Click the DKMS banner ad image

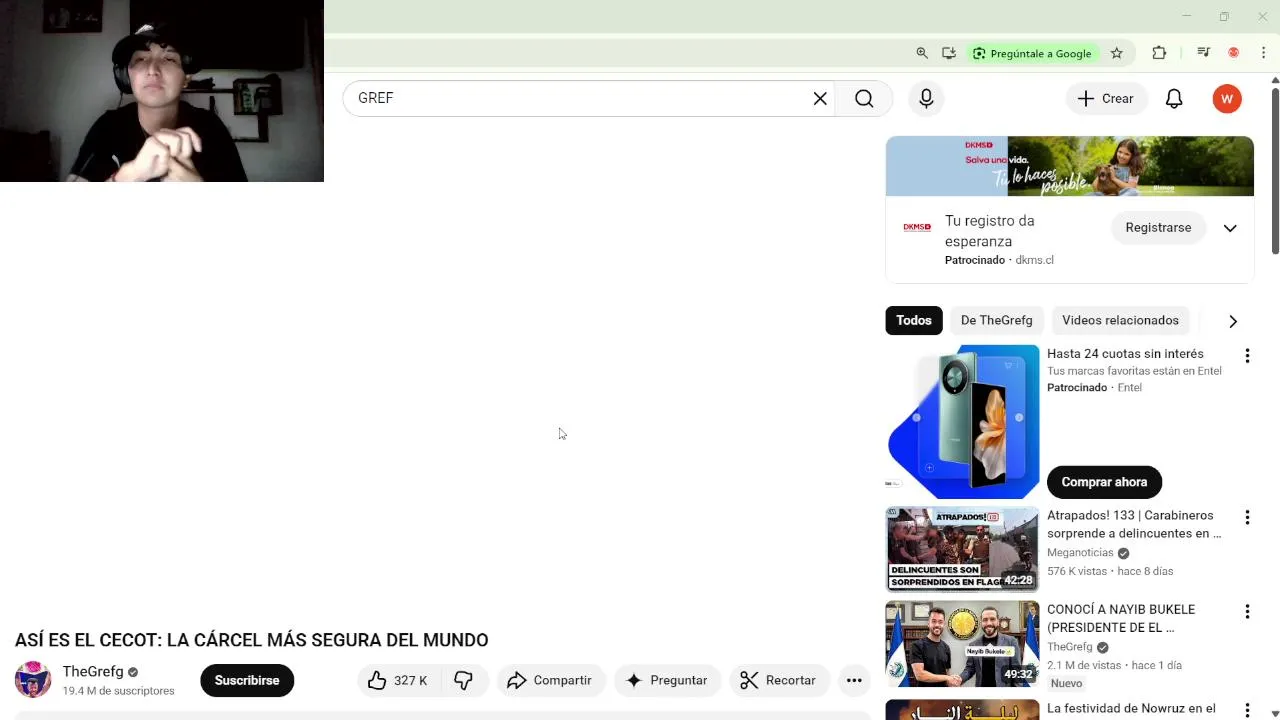(x=1069, y=166)
